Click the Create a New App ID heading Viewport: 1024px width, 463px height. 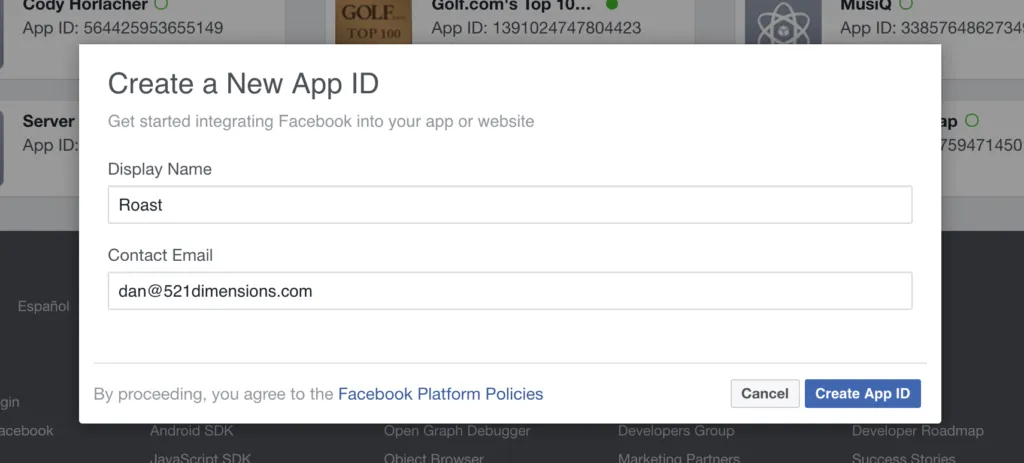[243, 84]
